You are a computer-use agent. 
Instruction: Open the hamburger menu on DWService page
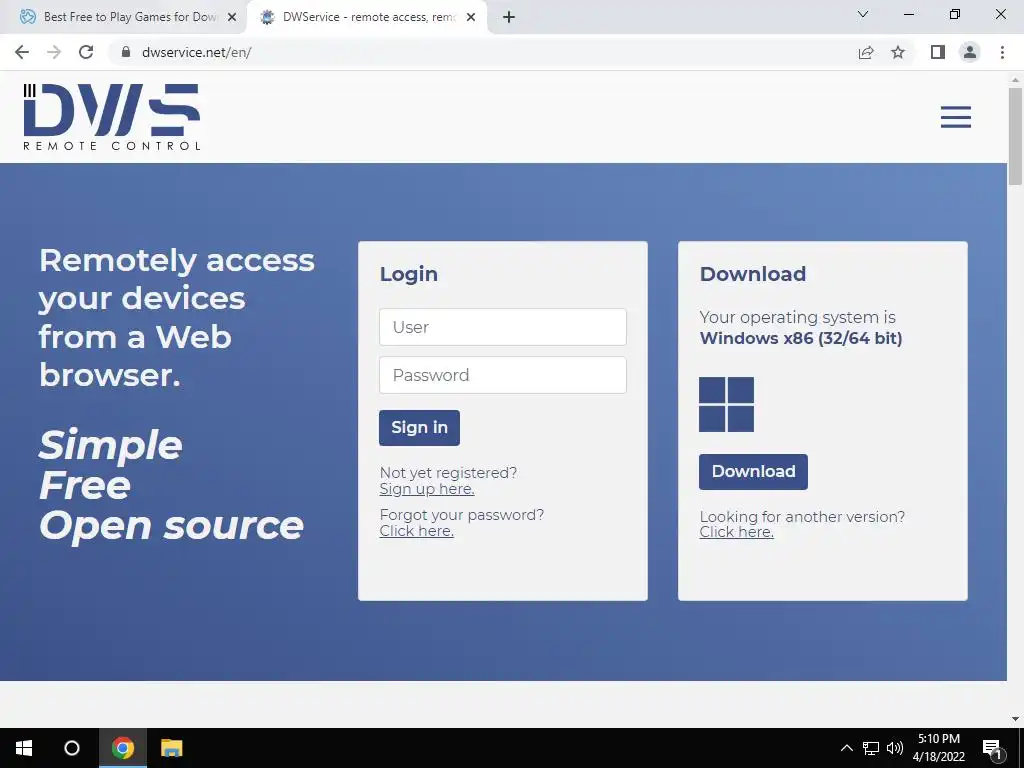(x=955, y=117)
